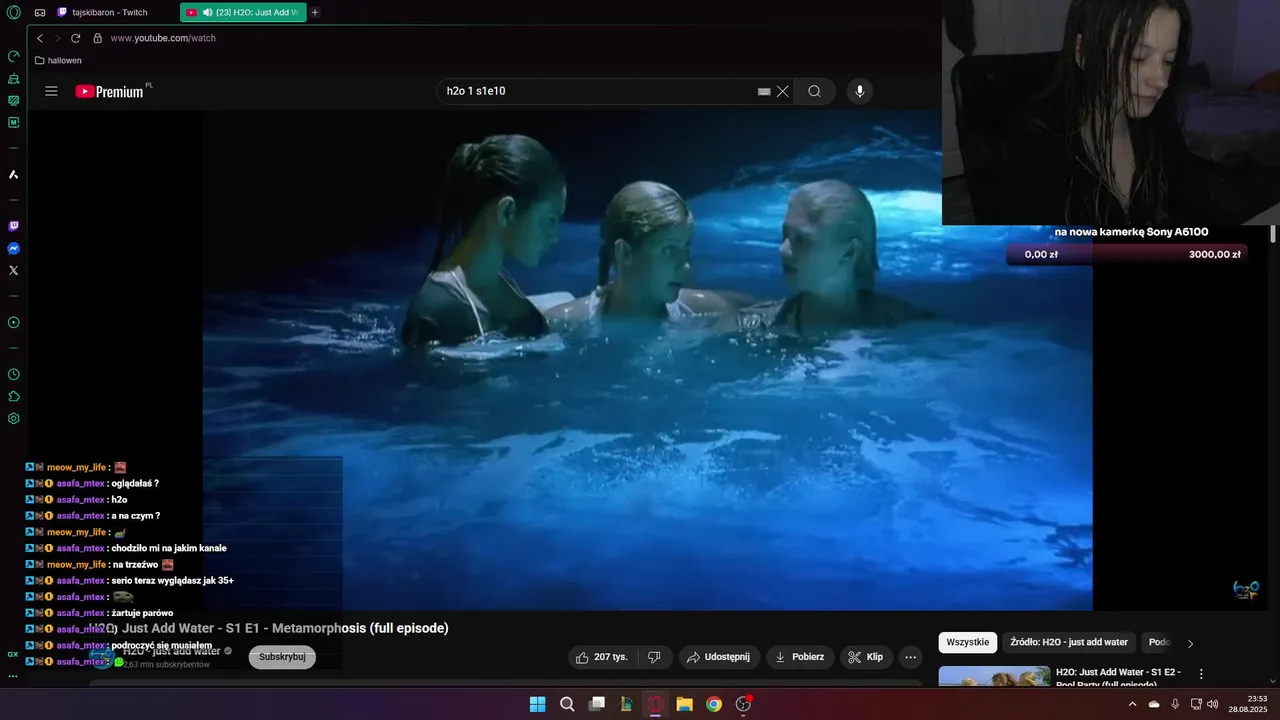Submit search with magnifier button
Image resolution: width=1280 pixels, height=720 pixels.
pos(814,91)
